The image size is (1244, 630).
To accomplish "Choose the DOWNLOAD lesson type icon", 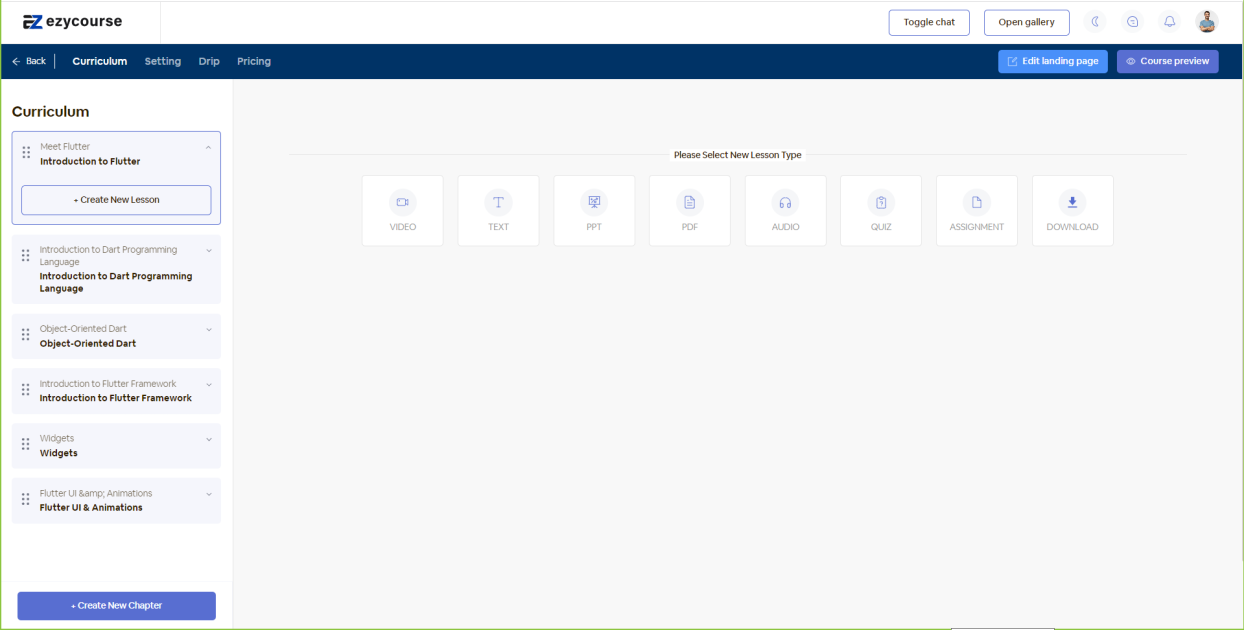I will pos(1072,203).
